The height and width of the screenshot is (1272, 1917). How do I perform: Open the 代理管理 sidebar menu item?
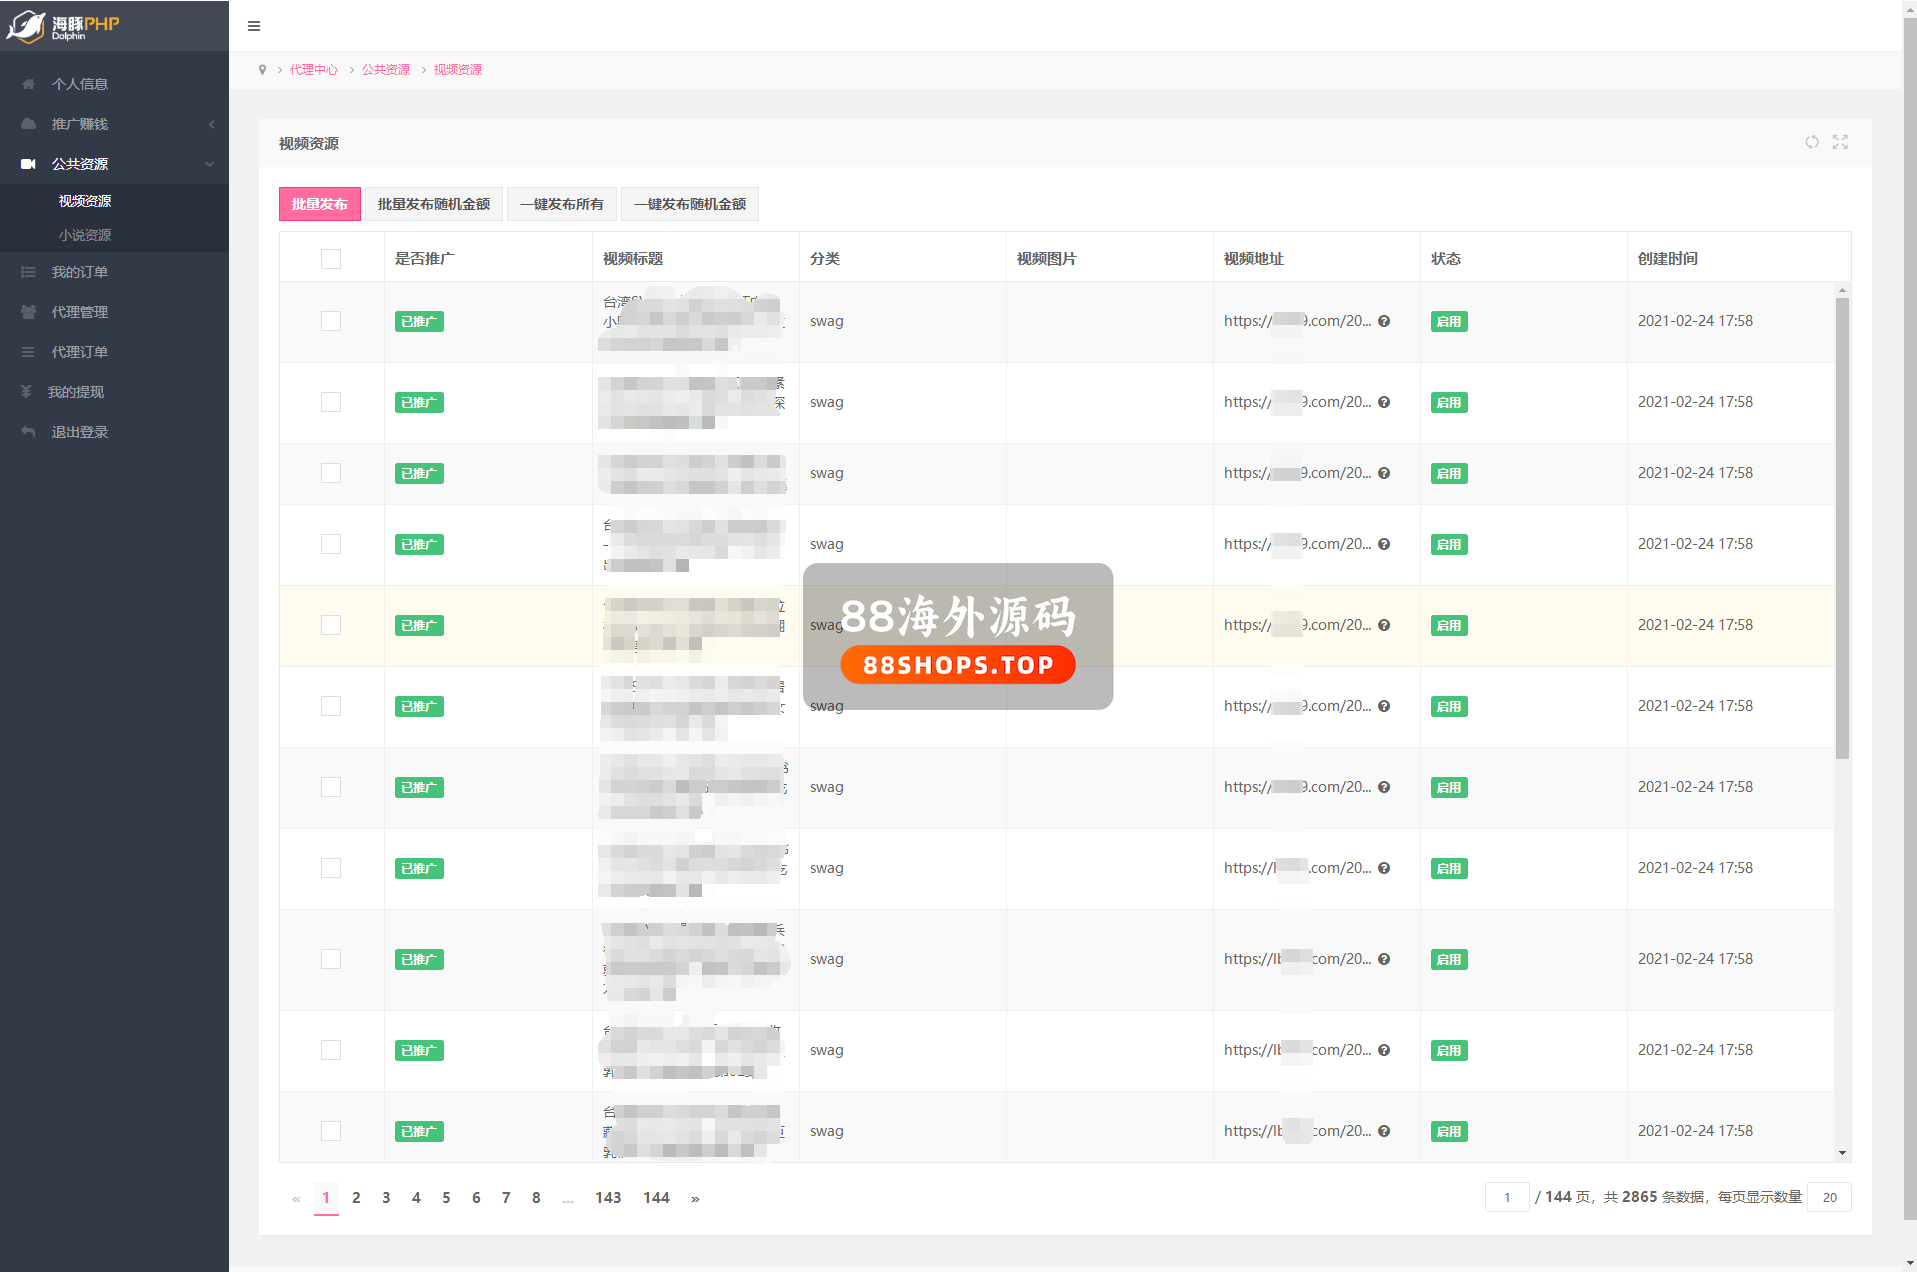point(80,312)
